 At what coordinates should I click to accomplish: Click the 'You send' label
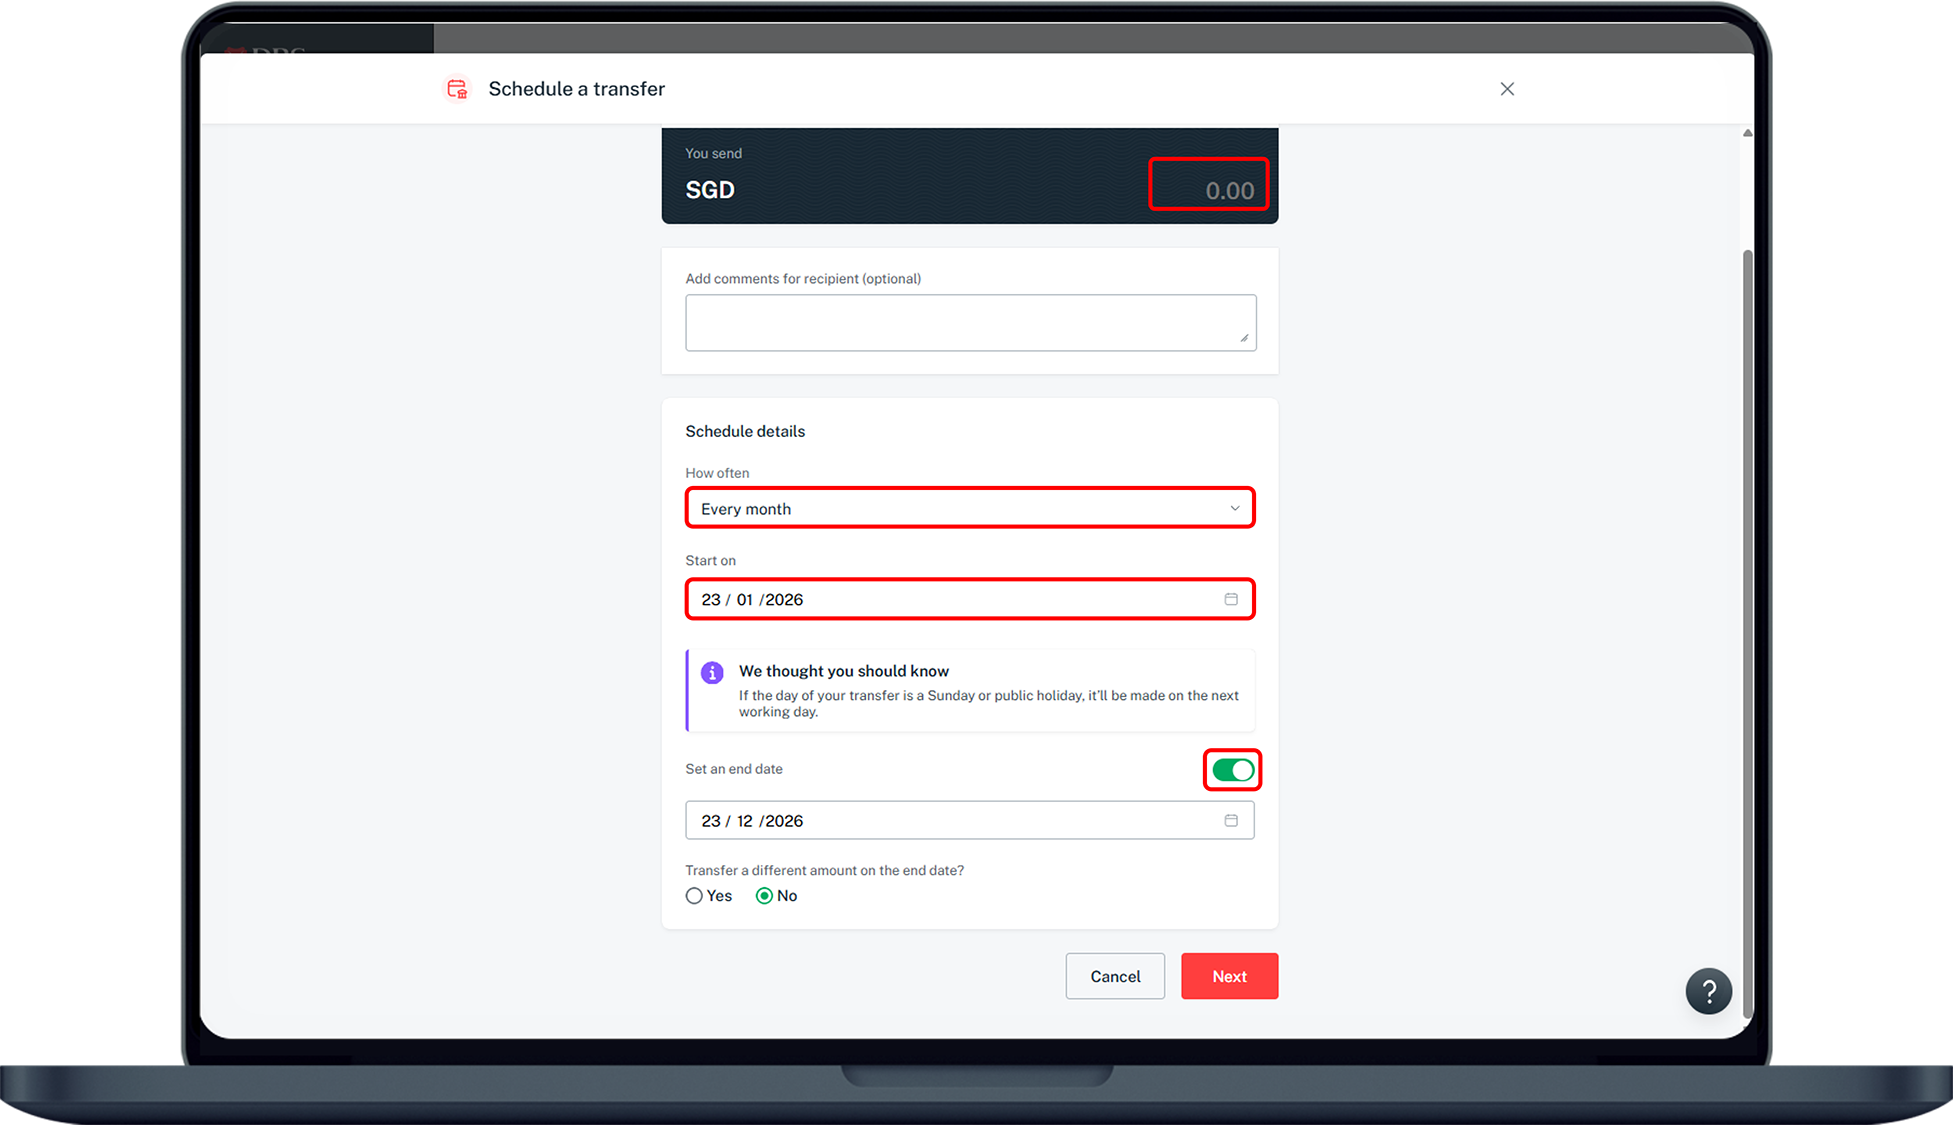[713, 153]
